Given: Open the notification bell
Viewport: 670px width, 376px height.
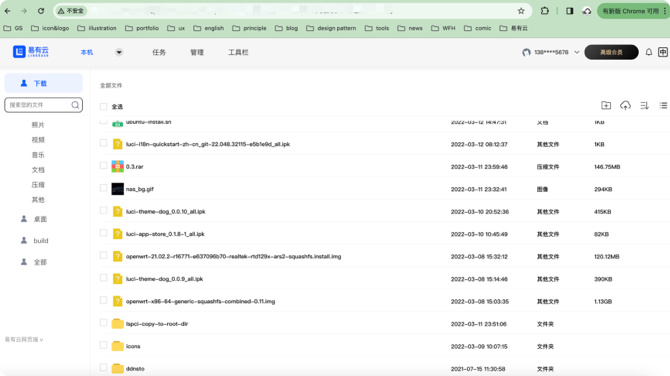Looking at the screenshot, I should (x=649, y=52).
